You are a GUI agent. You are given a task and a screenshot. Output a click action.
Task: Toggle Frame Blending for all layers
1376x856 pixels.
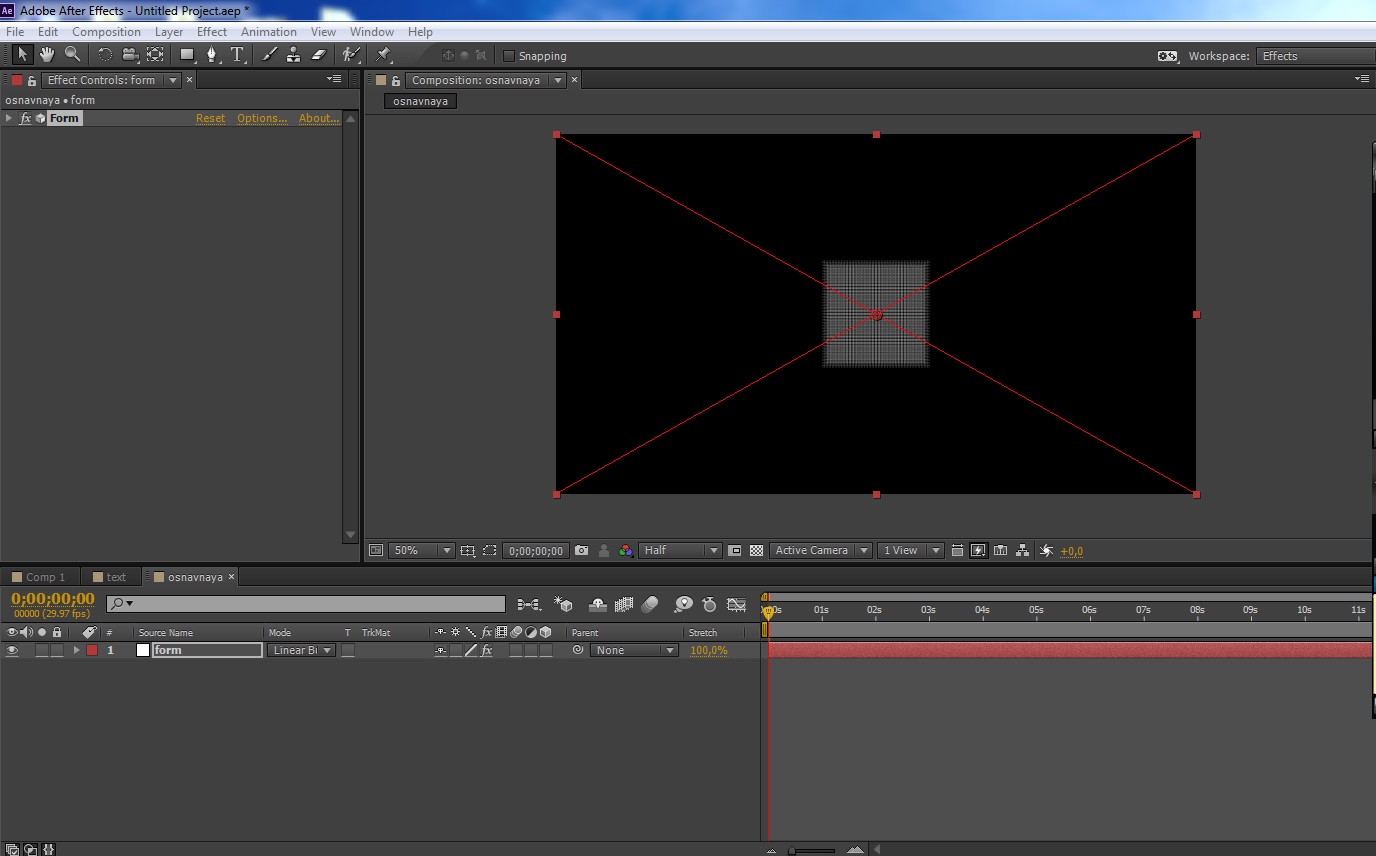click(624, 605)
